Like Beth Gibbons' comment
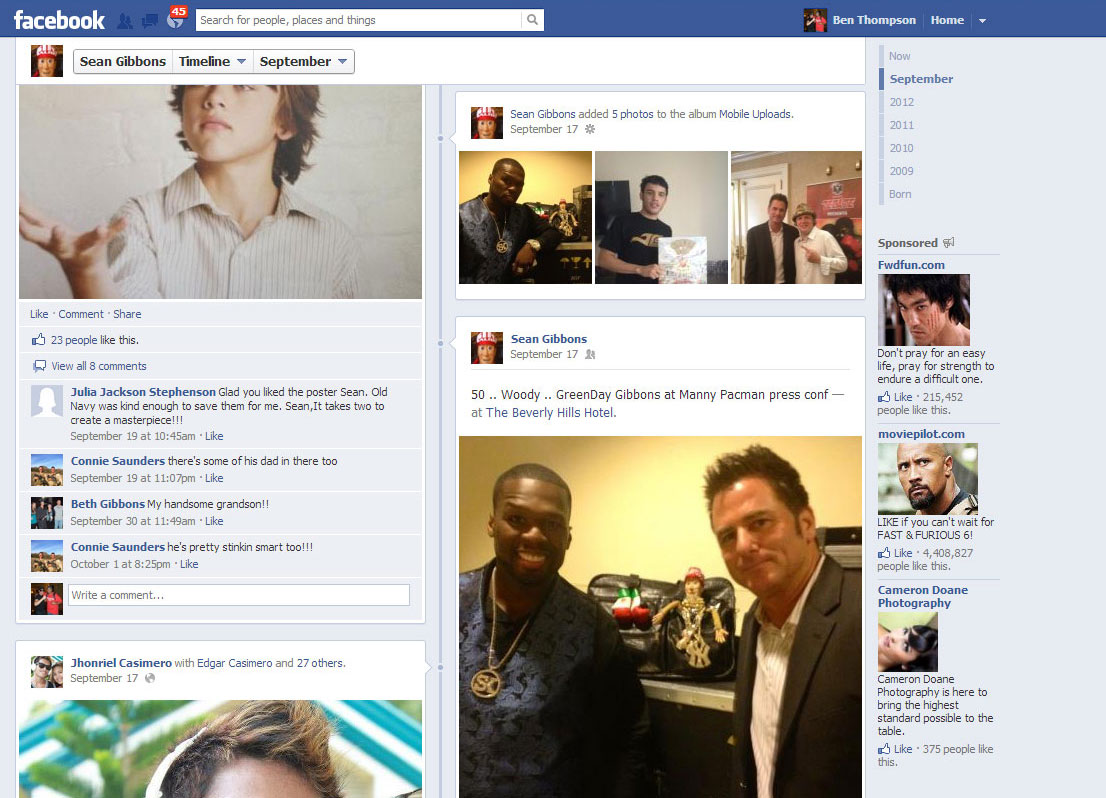The width and height of the screenshot is (1106, 798). pyautogui.click(x=214, y=521)
